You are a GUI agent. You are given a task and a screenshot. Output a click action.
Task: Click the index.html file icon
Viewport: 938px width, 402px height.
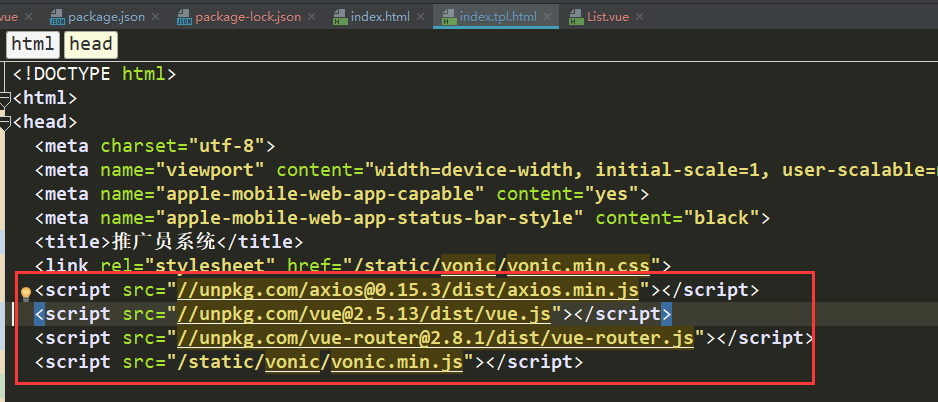tap(340, 17)
